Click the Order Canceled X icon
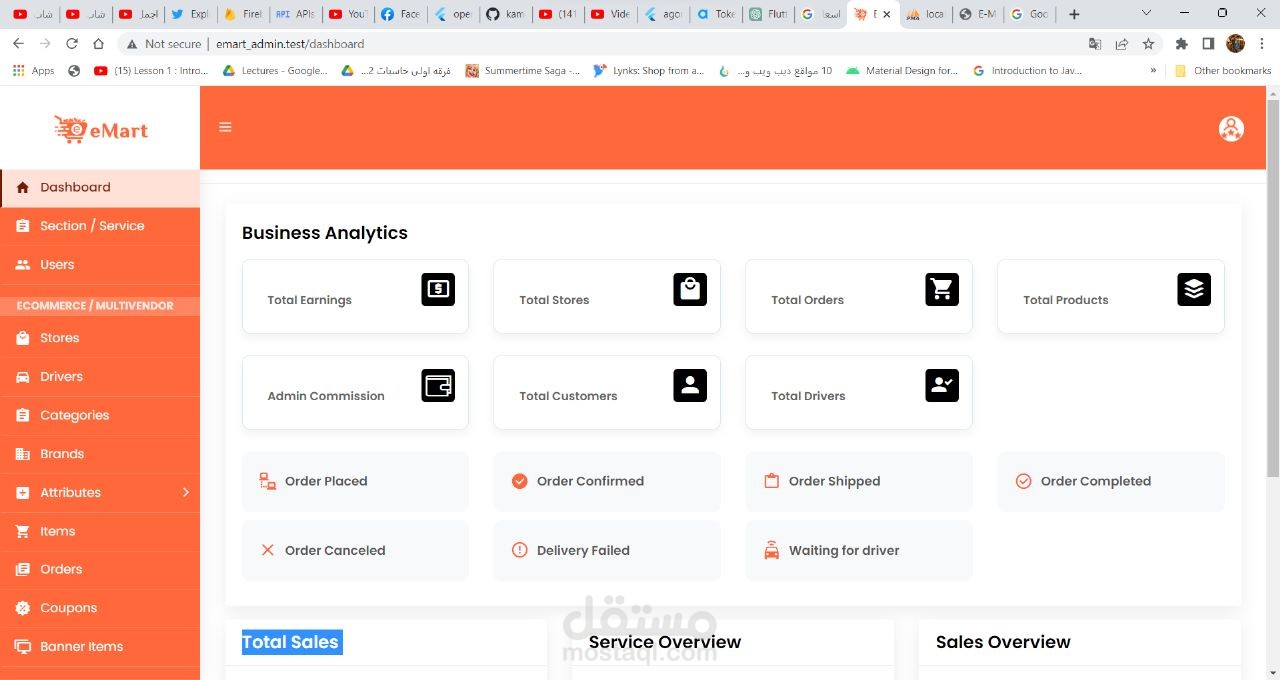The height and width of the screenshot is (680, 1280). [x=268, y=550]
